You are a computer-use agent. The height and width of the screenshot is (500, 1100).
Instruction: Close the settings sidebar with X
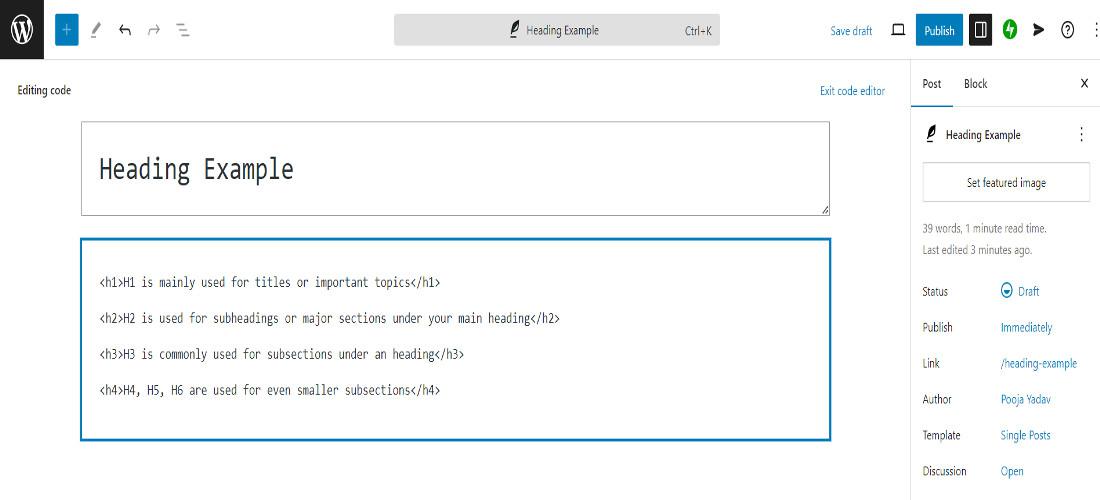pos(1084,84)
